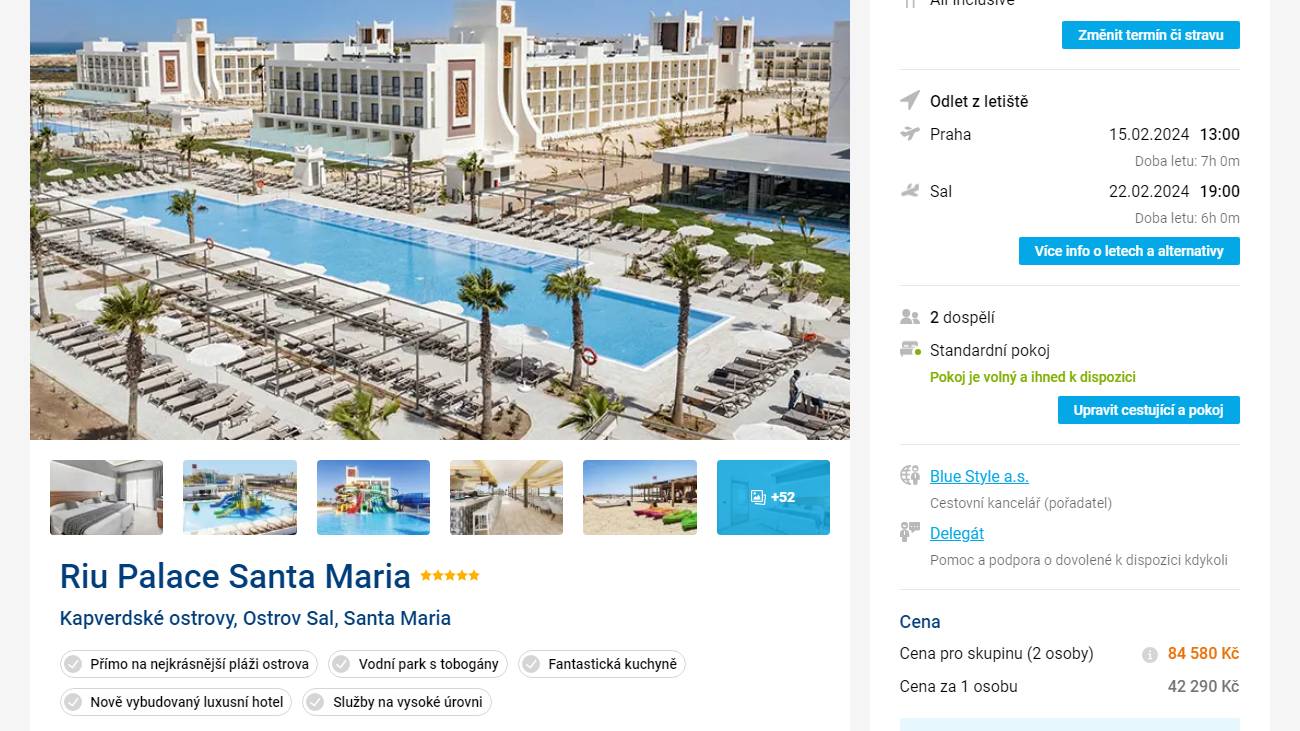This screenshot has height=731, width=1300.
Task: Click the delegate icon beside Delegát
Action: [910, 532]
